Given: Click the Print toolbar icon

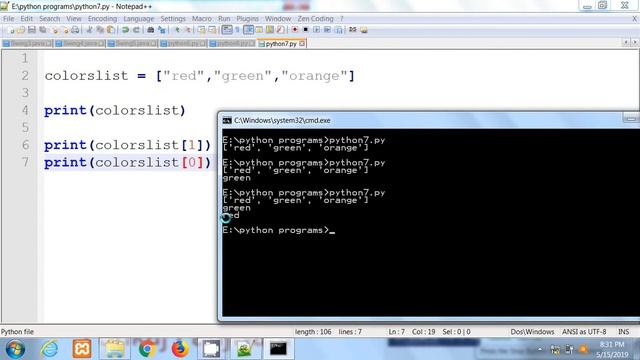Looking at the screenshot, I should click(76, 30).
